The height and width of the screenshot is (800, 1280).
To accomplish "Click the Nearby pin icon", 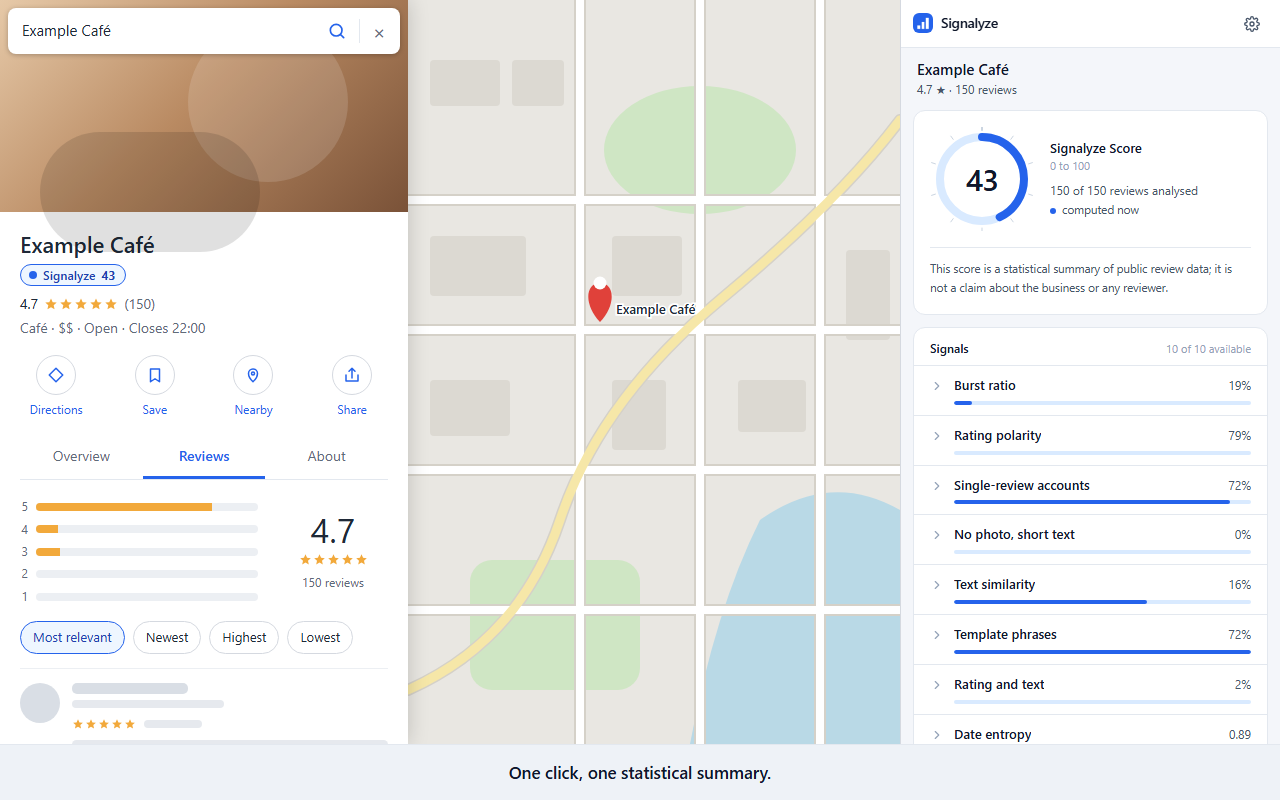I will 253,375.
